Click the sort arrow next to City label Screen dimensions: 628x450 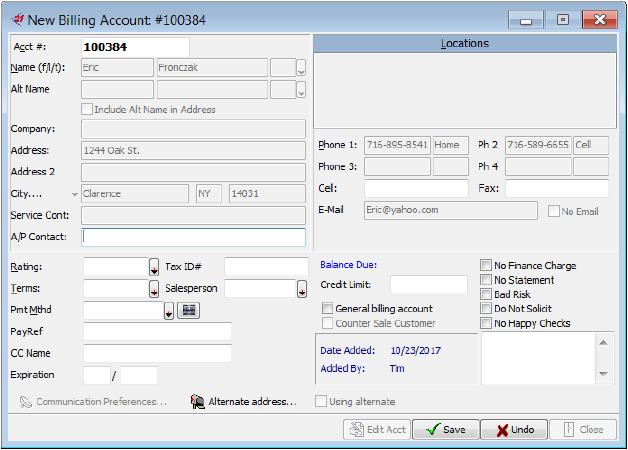click(x=74, y=194)
